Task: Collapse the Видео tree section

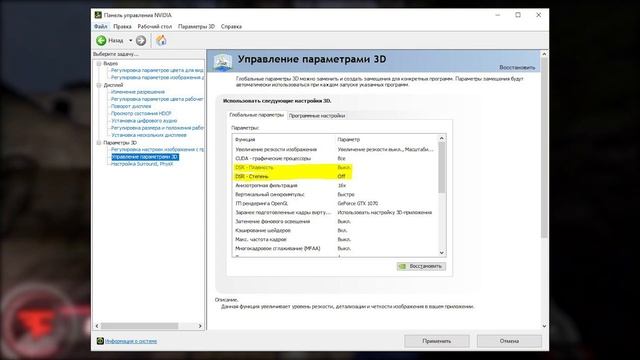Action: (99, 64)
